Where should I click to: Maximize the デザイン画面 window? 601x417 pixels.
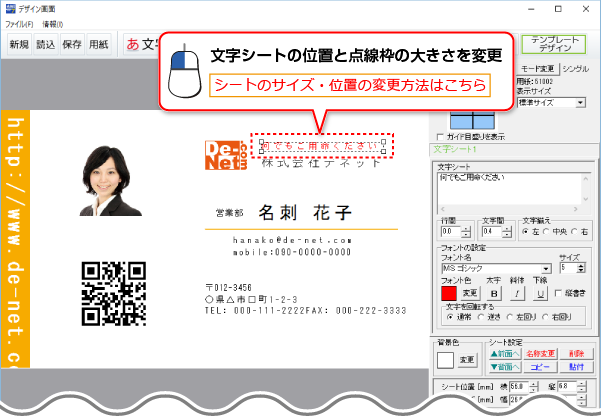pyautogui.click(x=558, y=9)
